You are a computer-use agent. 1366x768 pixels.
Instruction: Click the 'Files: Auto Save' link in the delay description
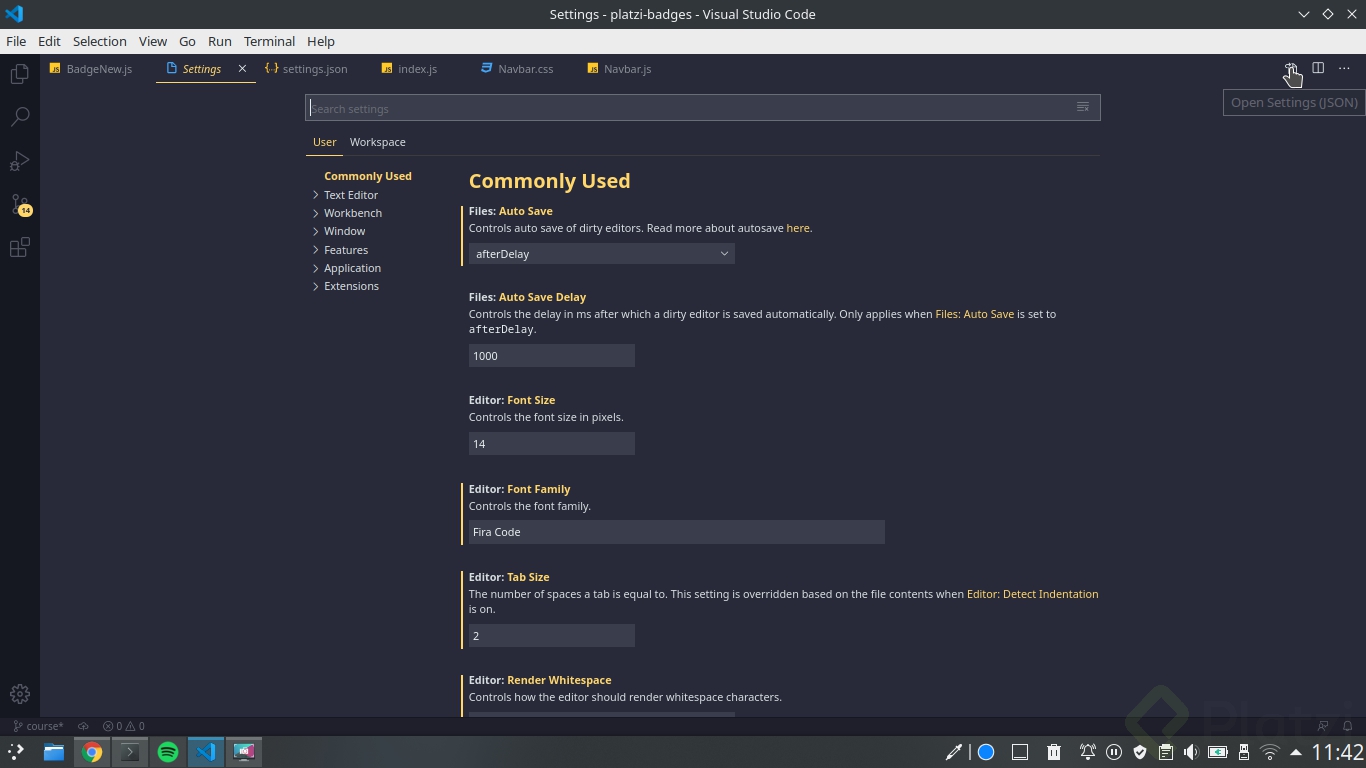tap(975, 314)
